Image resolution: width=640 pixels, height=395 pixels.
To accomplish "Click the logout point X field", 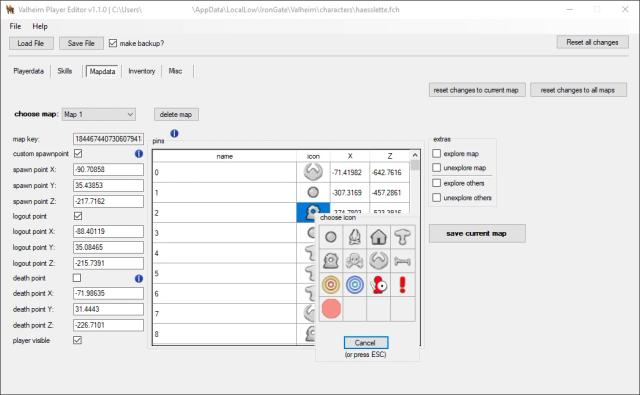I will point(108,231).
